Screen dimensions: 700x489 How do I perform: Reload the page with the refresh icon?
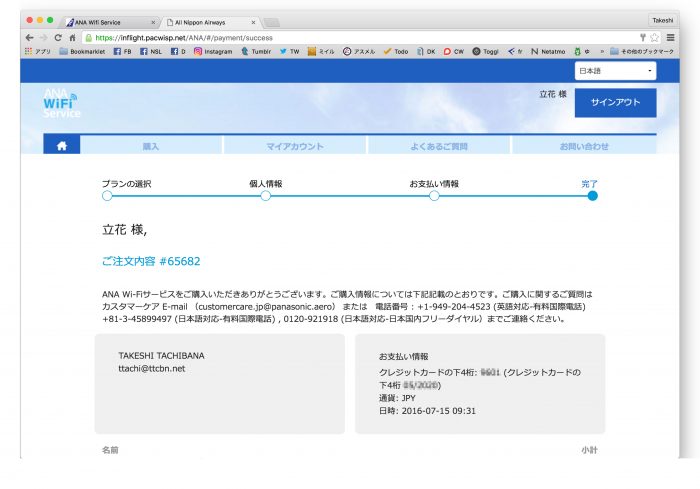[x=57, y=37]
